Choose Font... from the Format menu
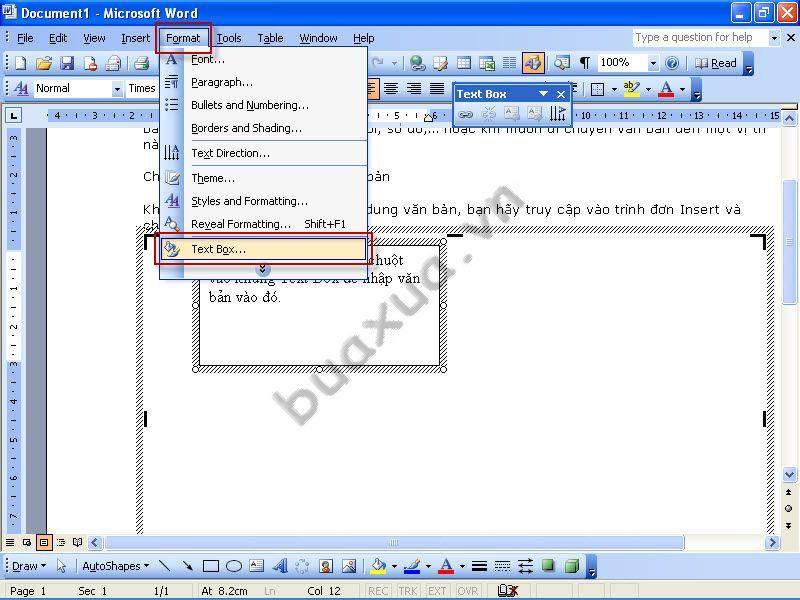Screen dimensions: 800x600 point(263,60)
